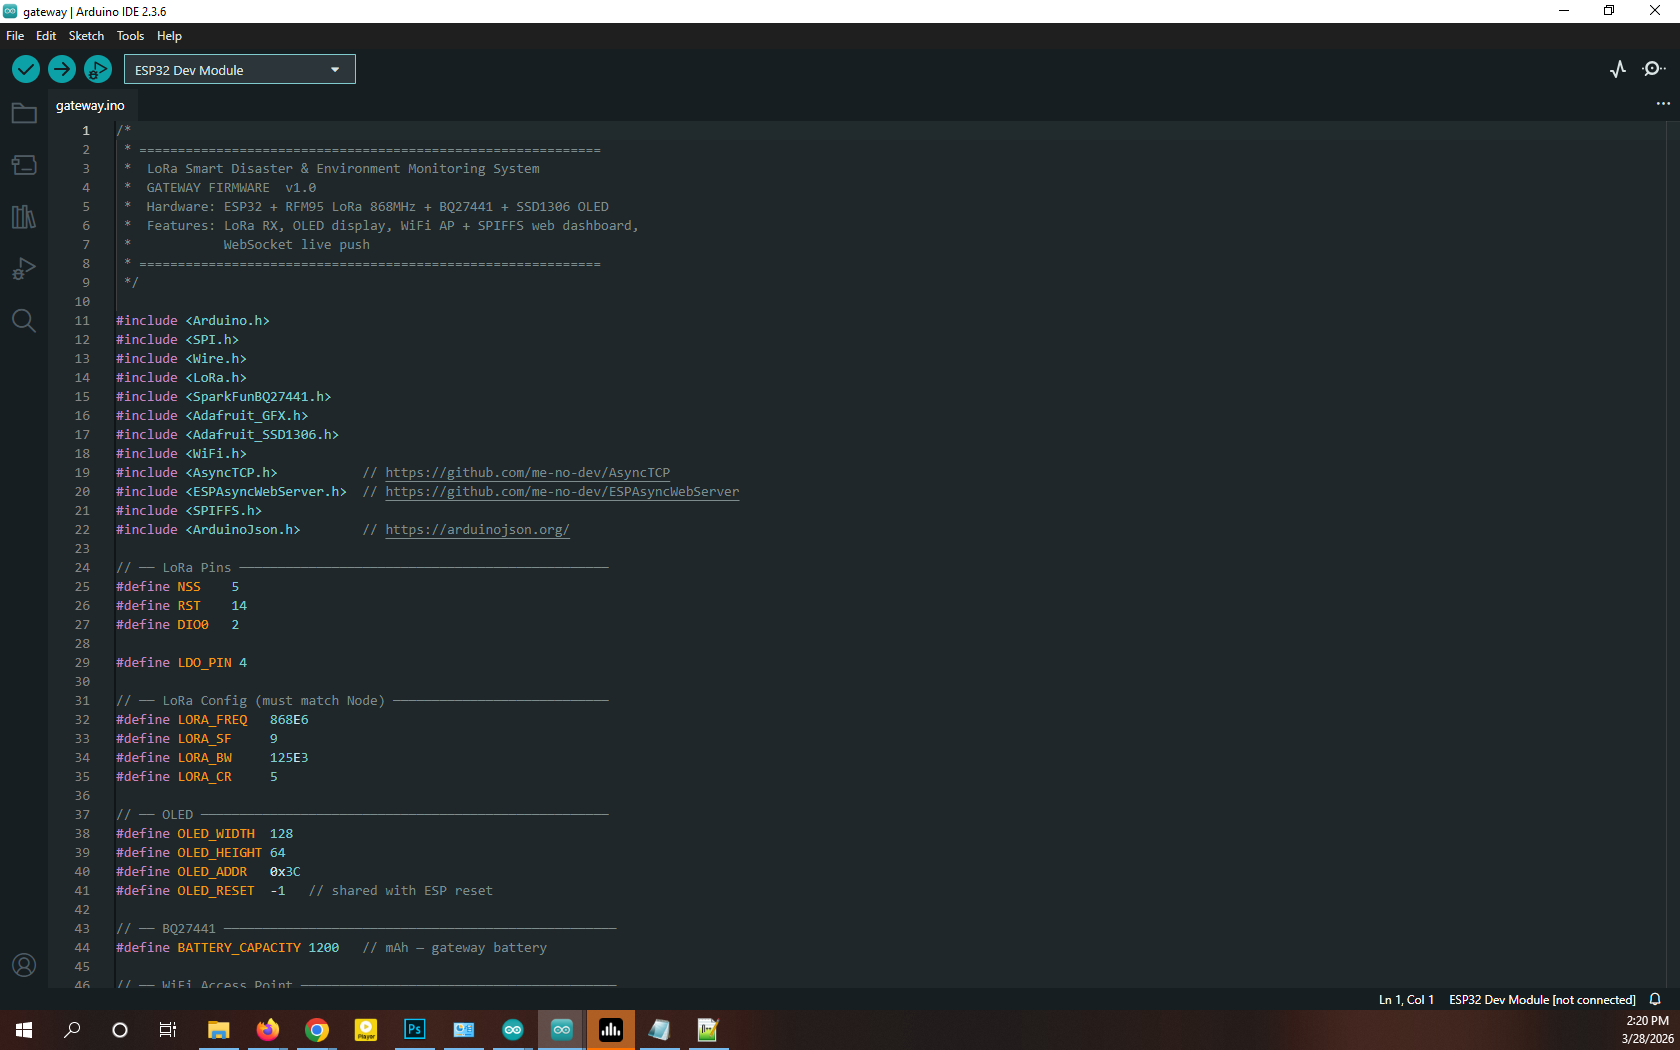1680x1050 pixels.
Task: Select the gateway.ino tab
Action: tap(90, 105)
